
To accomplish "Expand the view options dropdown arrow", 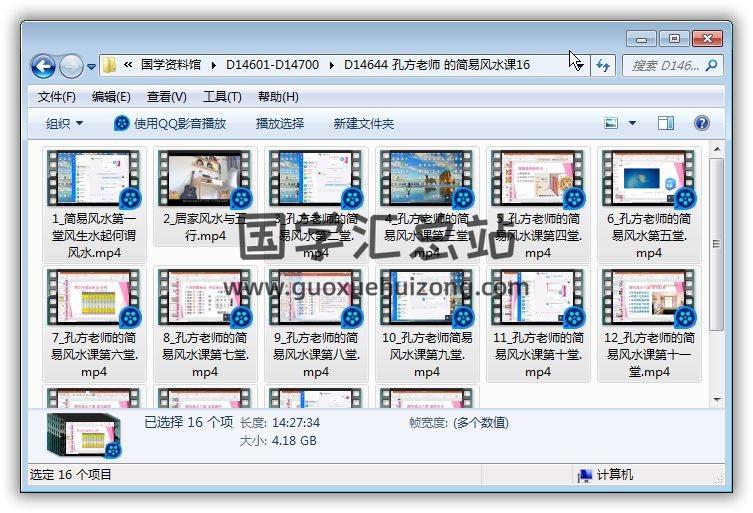I will pyautogui.click(x=632, y=123).
